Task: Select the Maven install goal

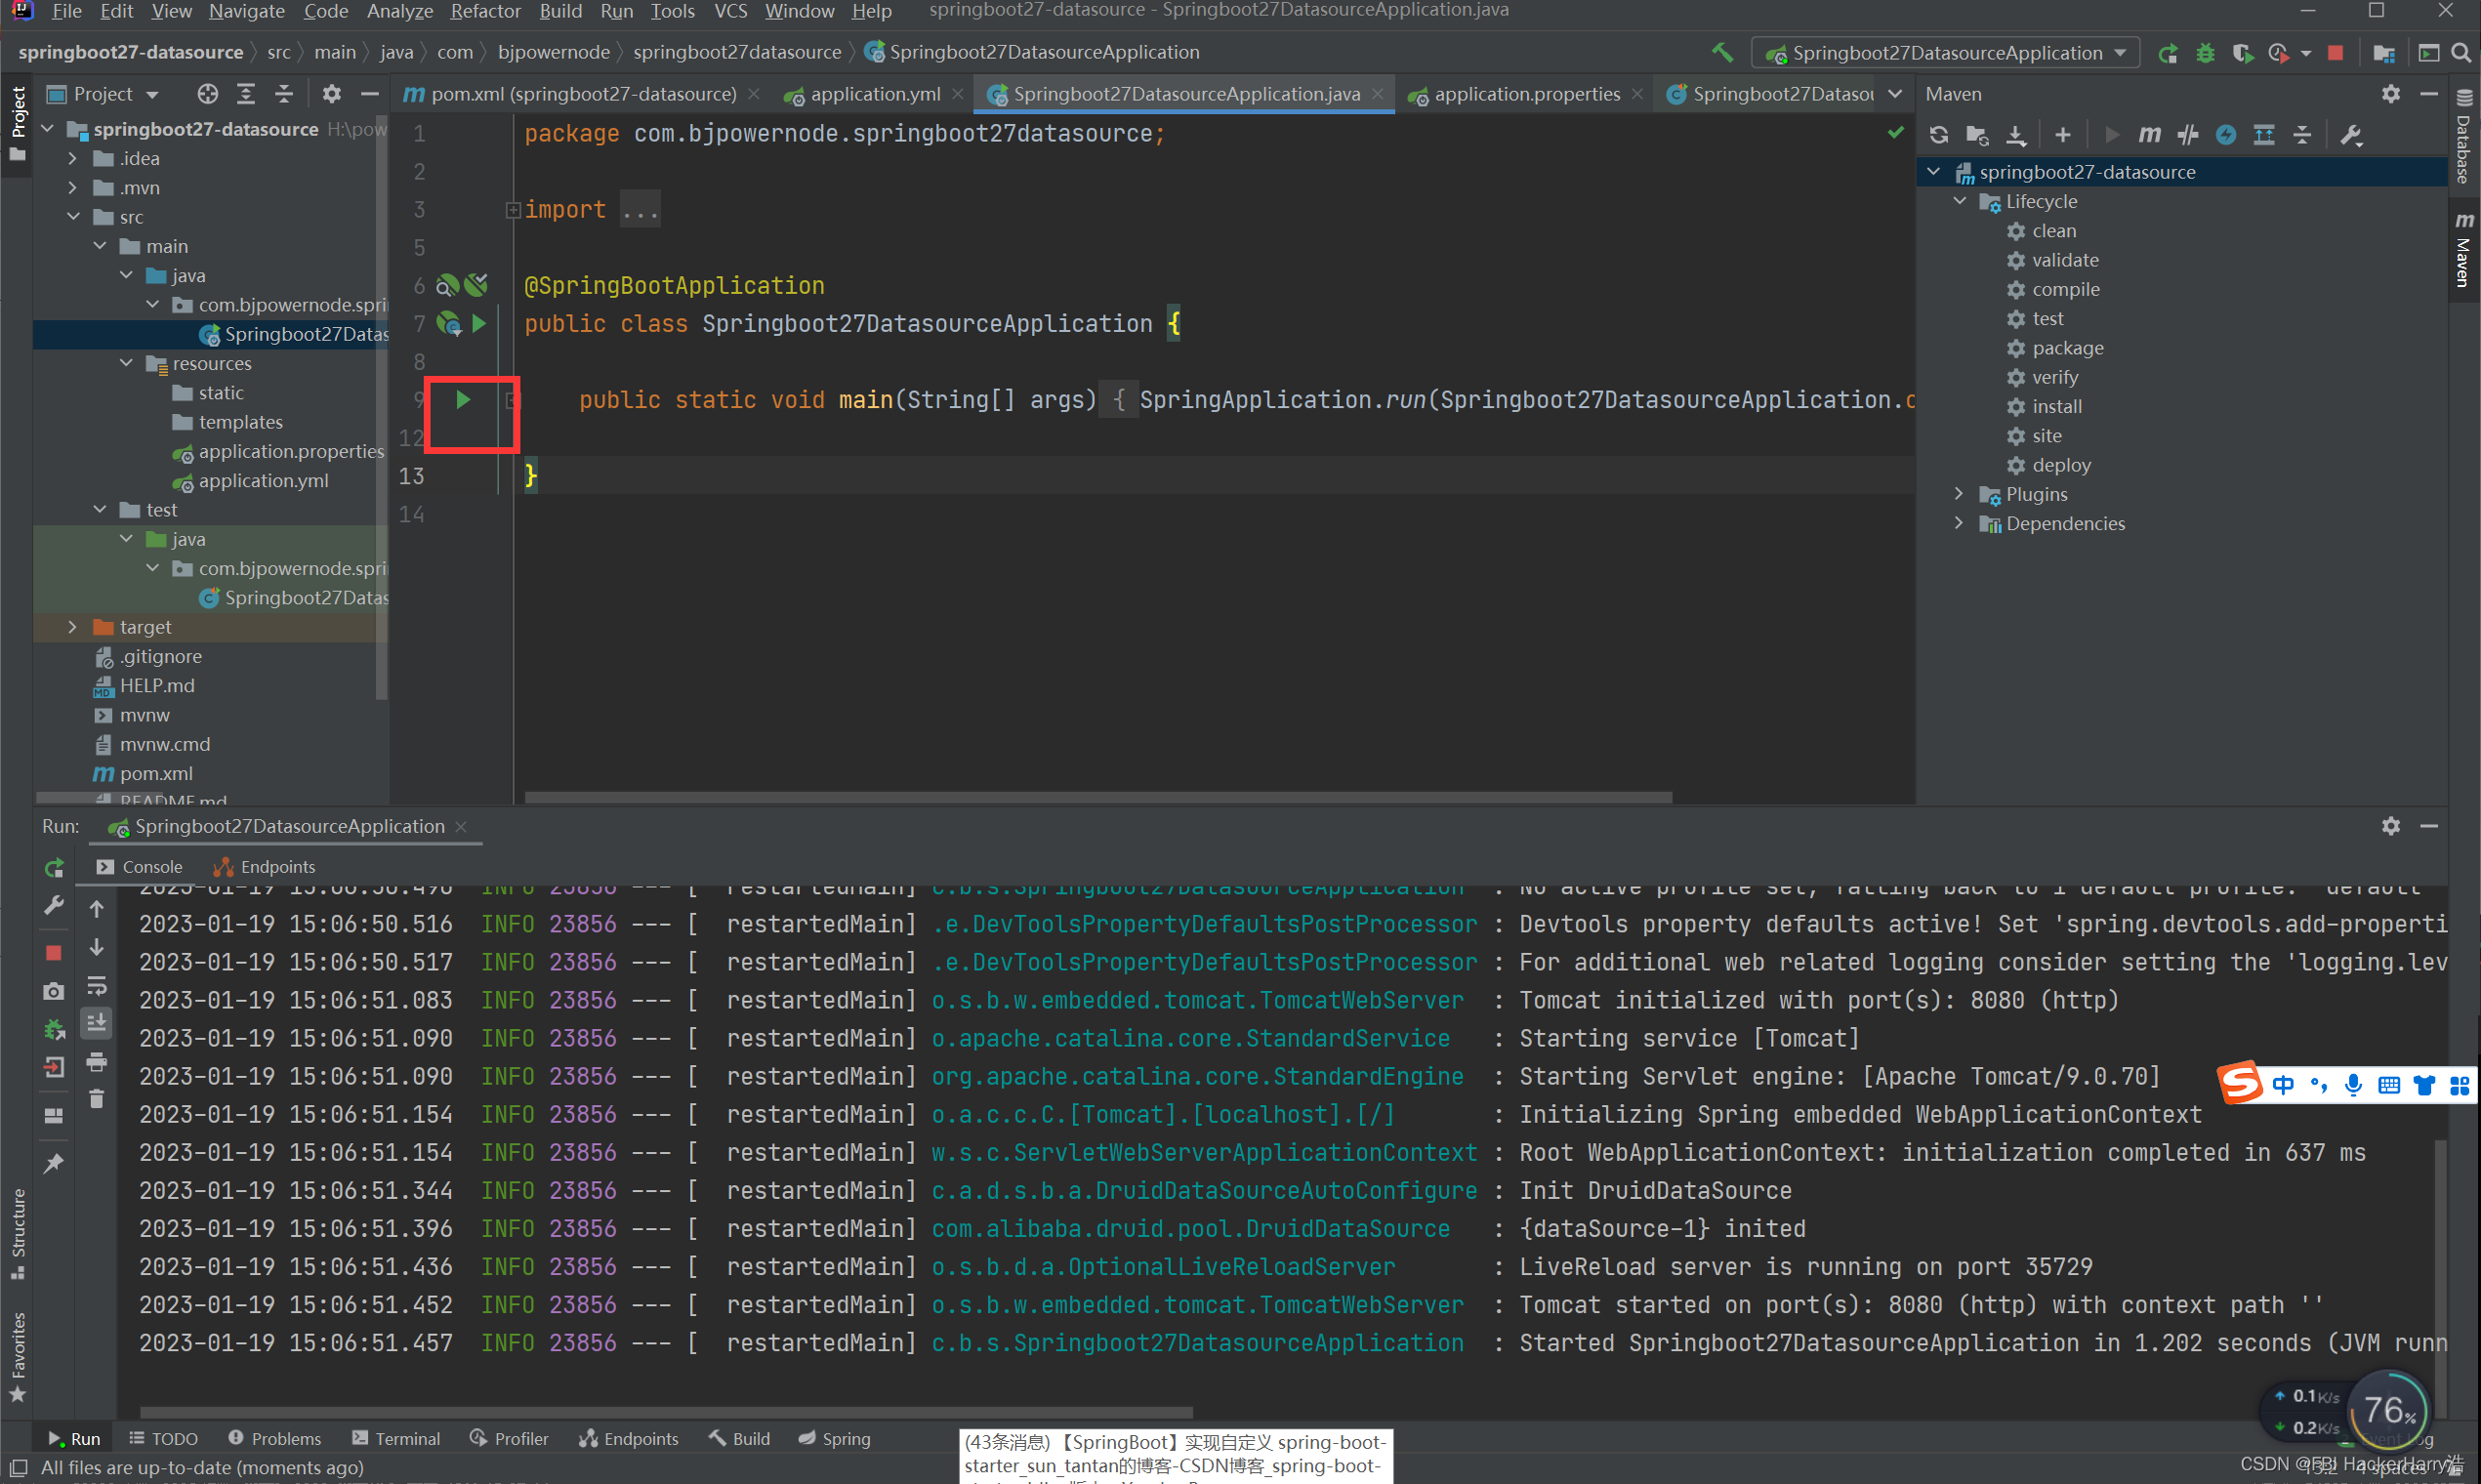Action: coord(2056,406)
